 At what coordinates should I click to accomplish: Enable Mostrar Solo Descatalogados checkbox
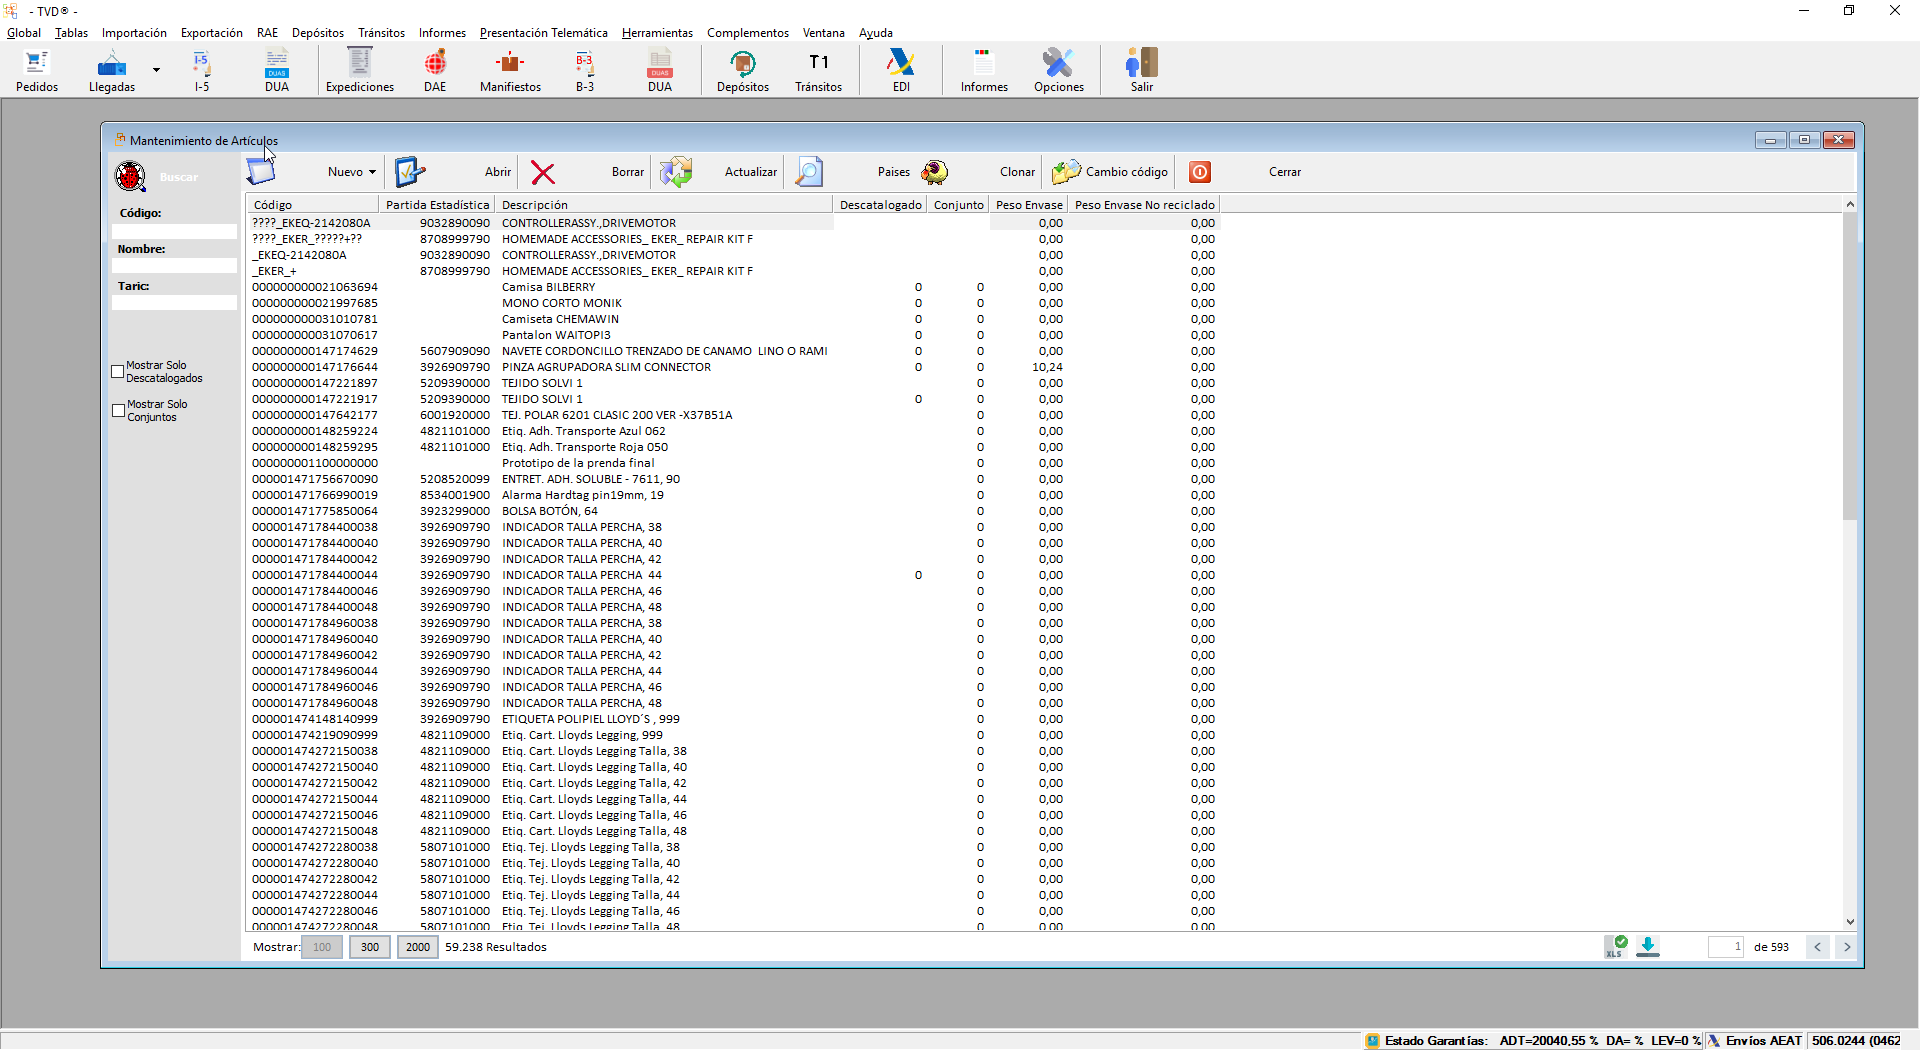[118, 372]
